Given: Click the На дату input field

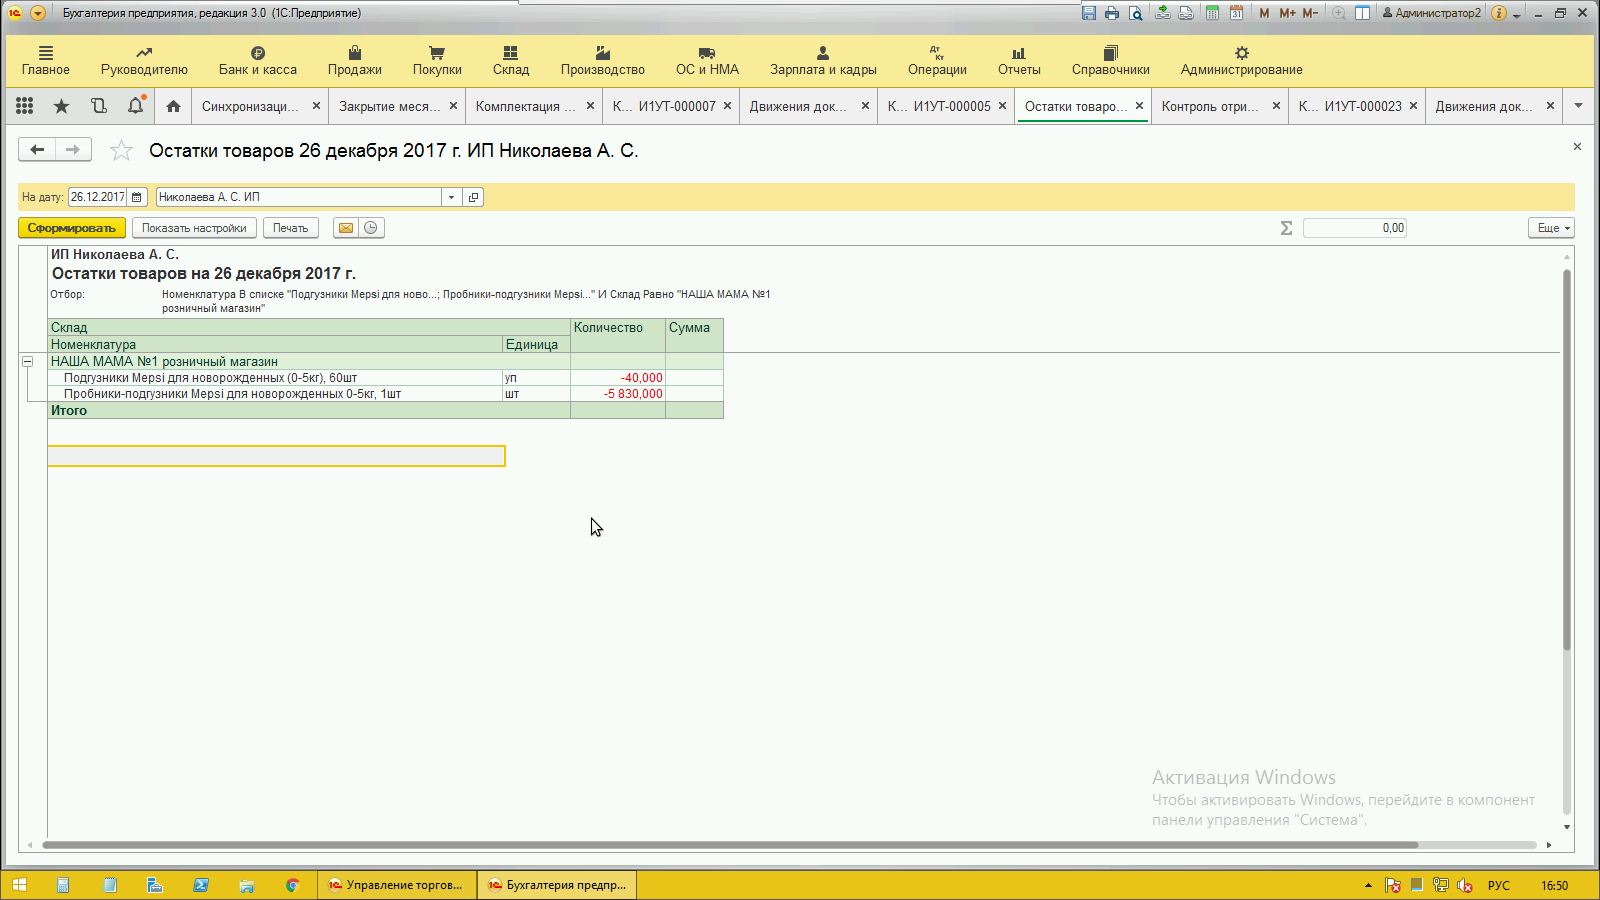Looking at the screenshot, I should (x=97, y=197).
